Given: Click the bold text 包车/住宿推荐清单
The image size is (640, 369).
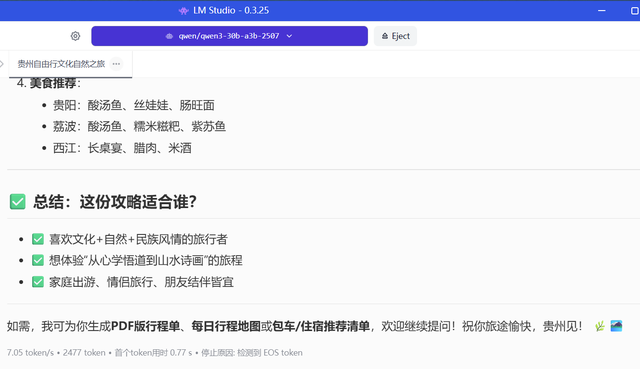Looking at the screenshot, I should tap(321, 326).
